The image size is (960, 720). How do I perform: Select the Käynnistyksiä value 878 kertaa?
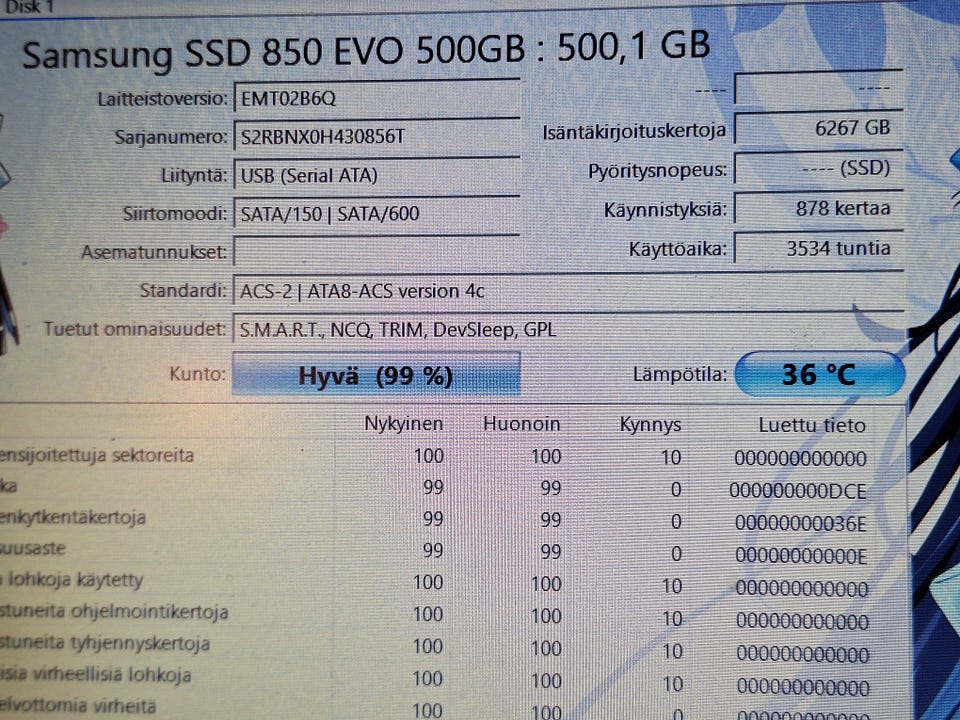tap(819, 208)
